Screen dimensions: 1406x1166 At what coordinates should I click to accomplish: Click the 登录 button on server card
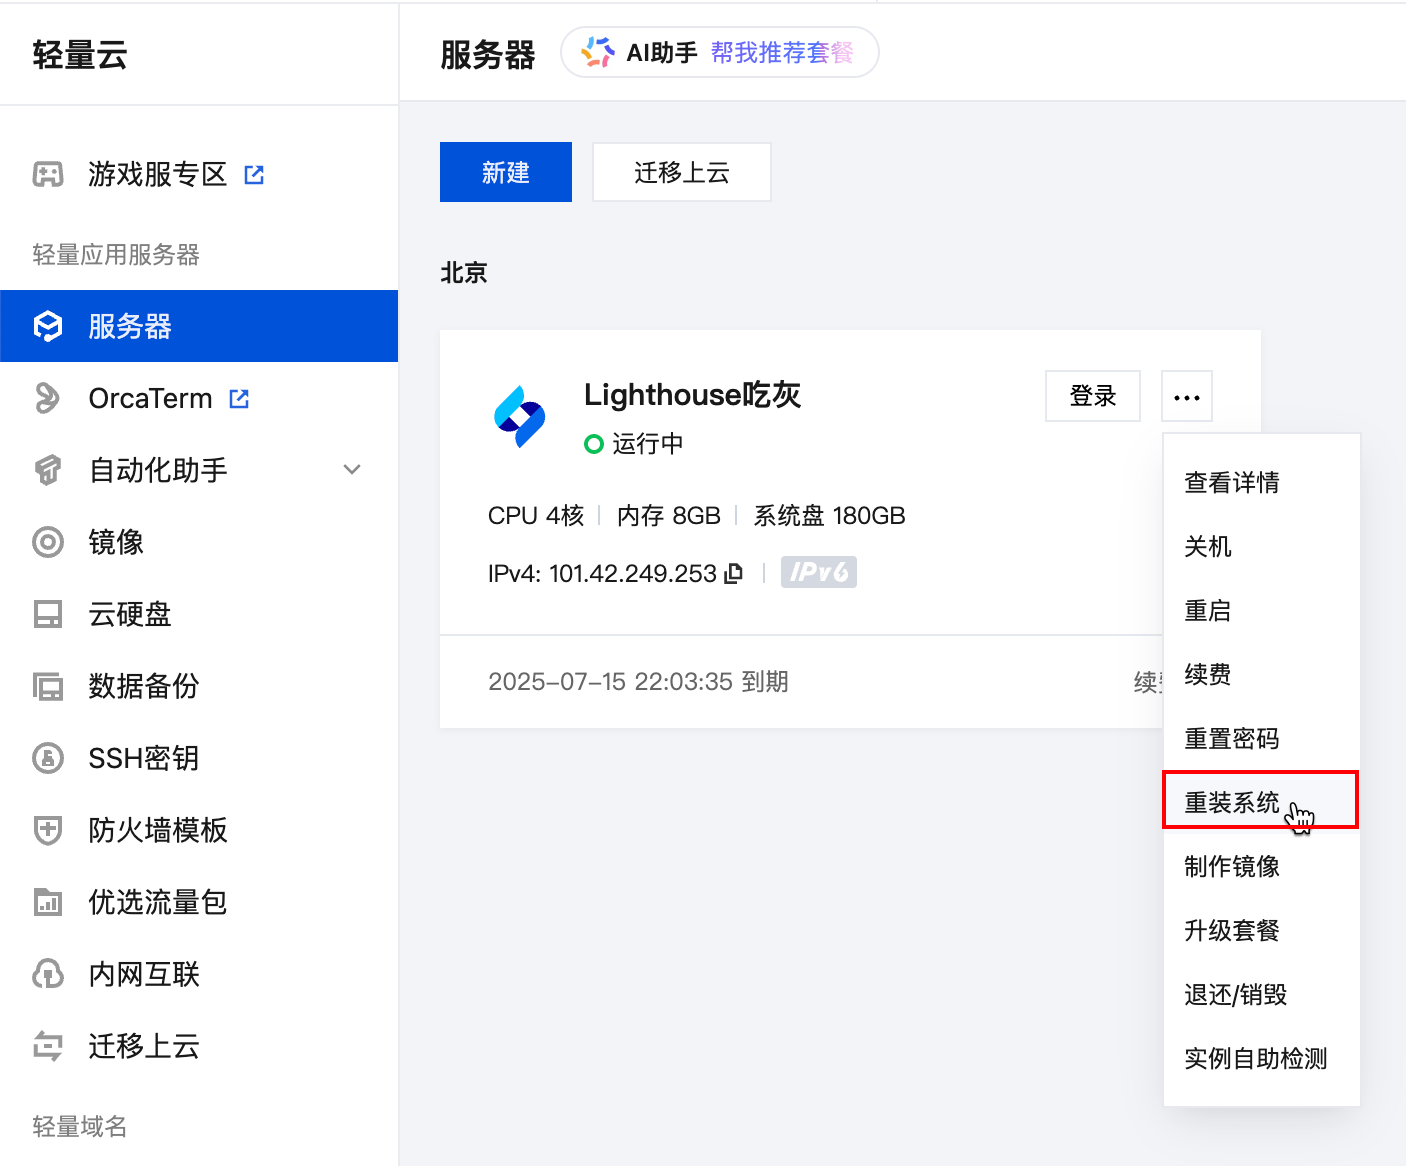(x=1093, y=396)
